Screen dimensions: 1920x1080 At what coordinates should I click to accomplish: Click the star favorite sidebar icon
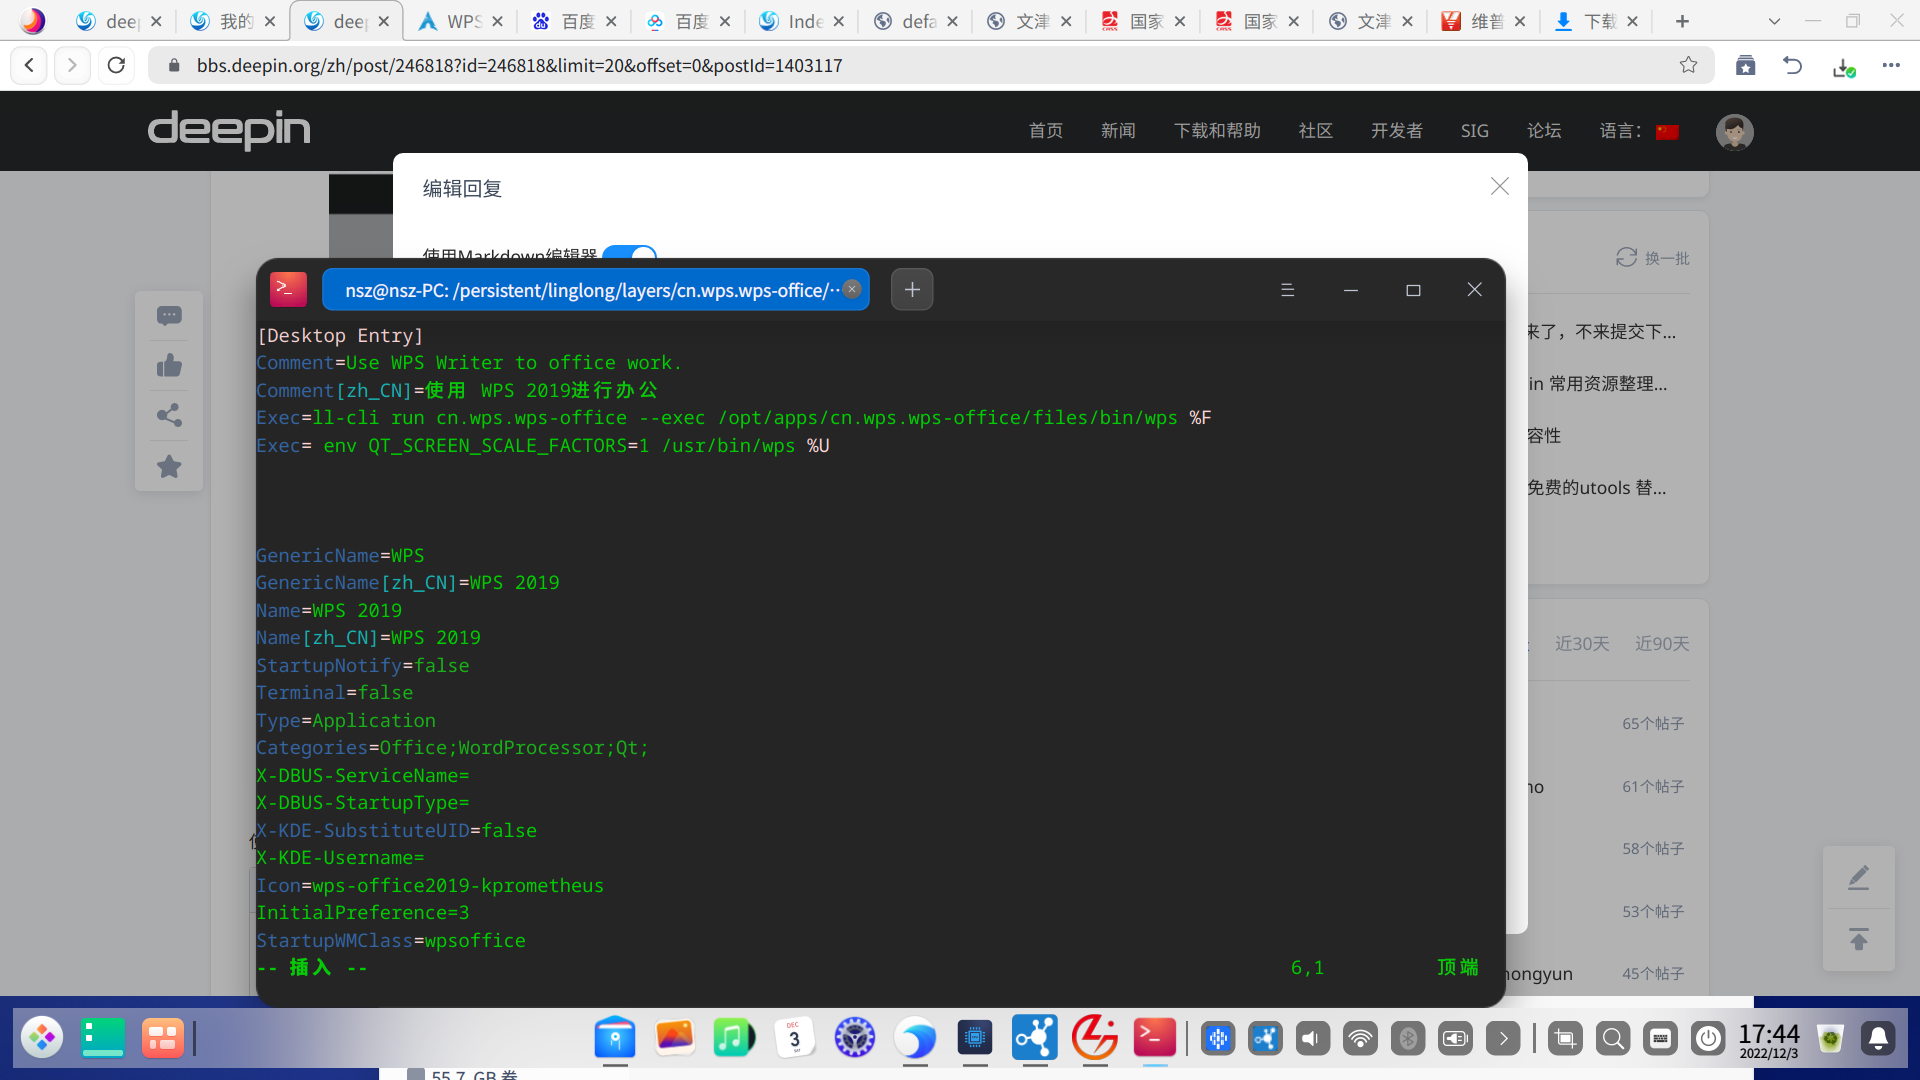(x=169, y=466)
